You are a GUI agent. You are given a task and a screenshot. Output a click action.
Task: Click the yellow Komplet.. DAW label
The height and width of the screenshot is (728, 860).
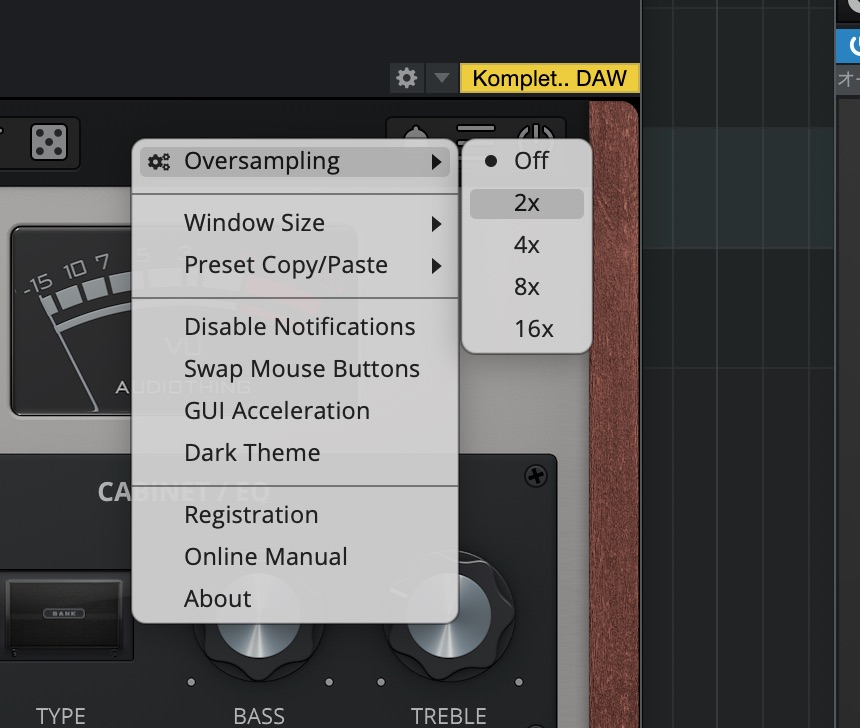pyautogui.click(x=549, y=78)
